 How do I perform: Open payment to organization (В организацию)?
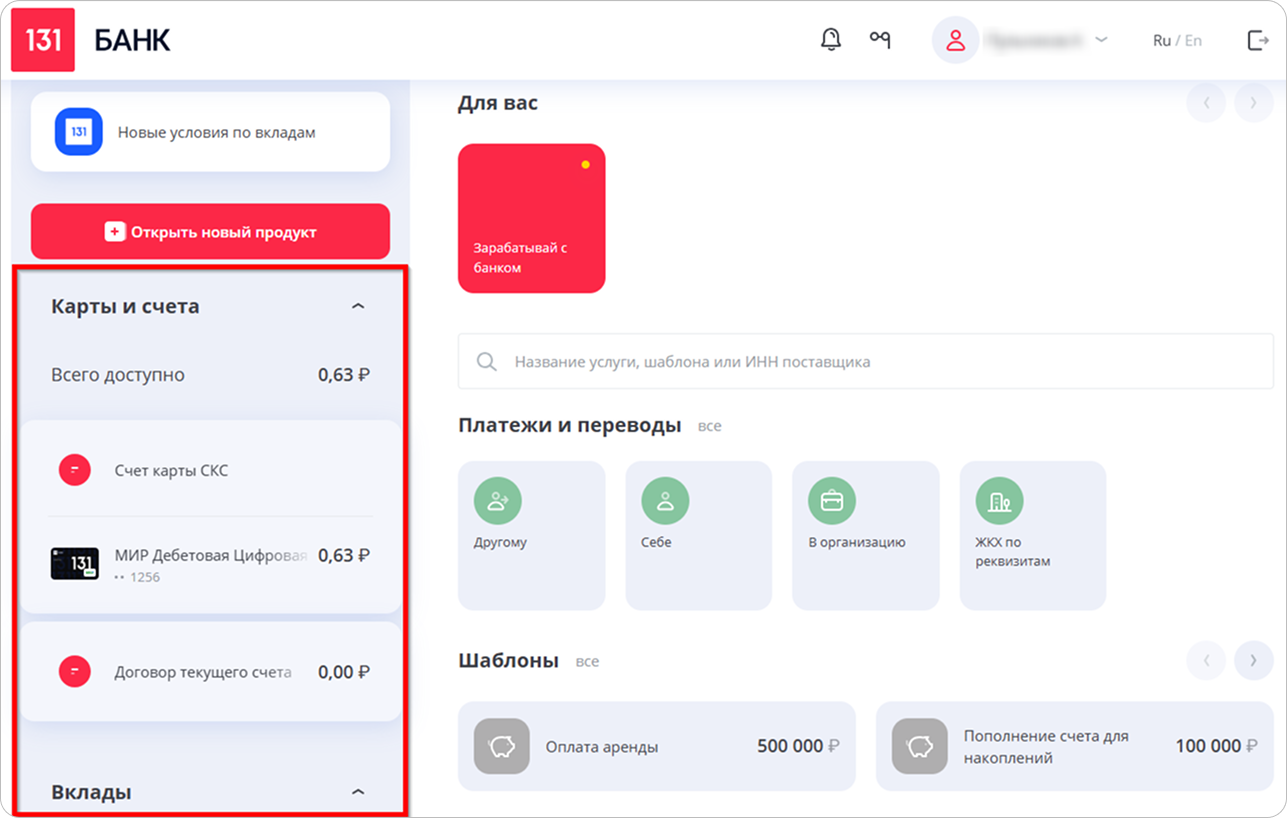pos(865,535)
